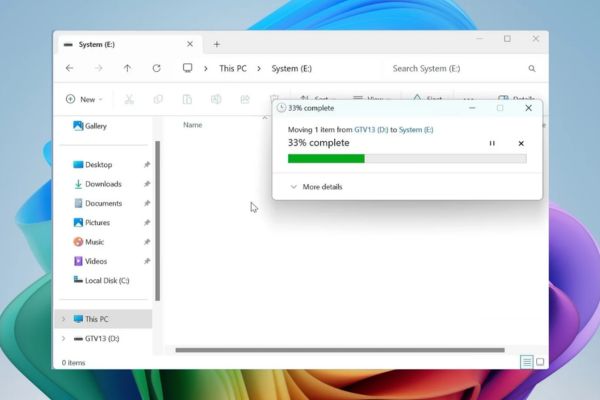600x400 pixels.
Task: Switch to details list view icon
Action: tap(527, 362)
